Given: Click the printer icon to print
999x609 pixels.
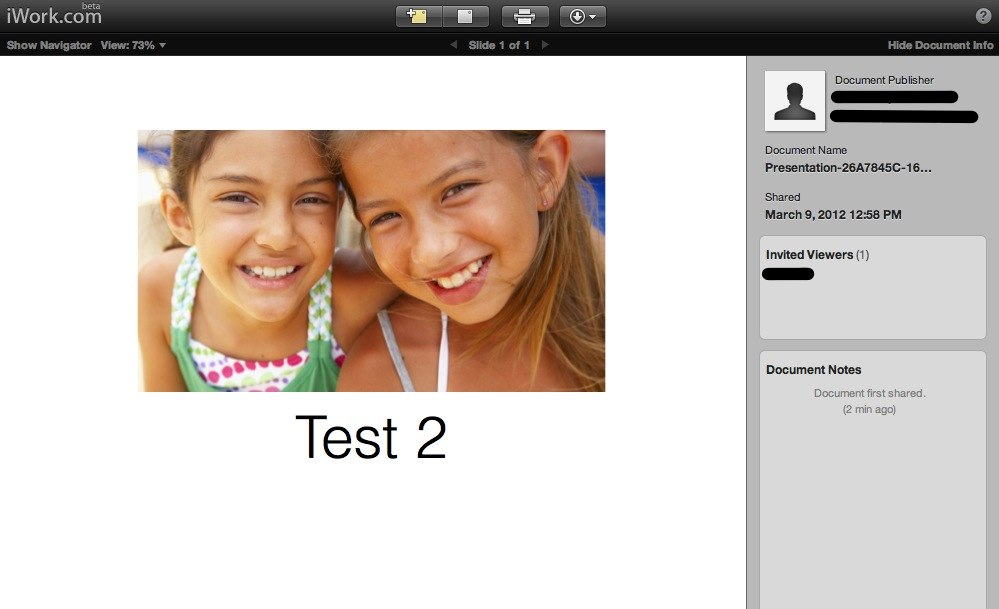Looking at the screenshot, I should (x=525, y=16).
